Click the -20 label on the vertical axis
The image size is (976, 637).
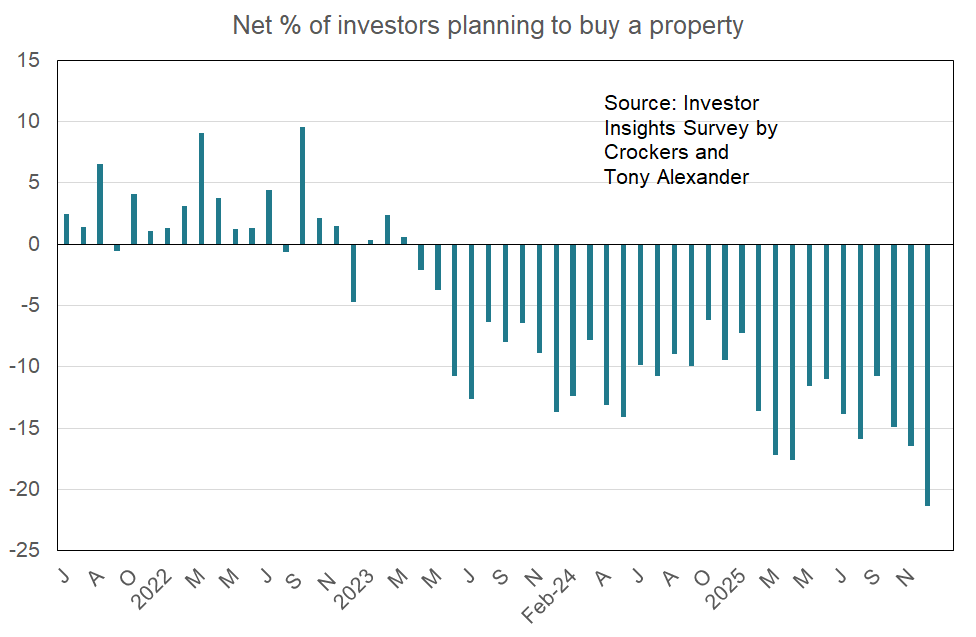click(25, 489)
